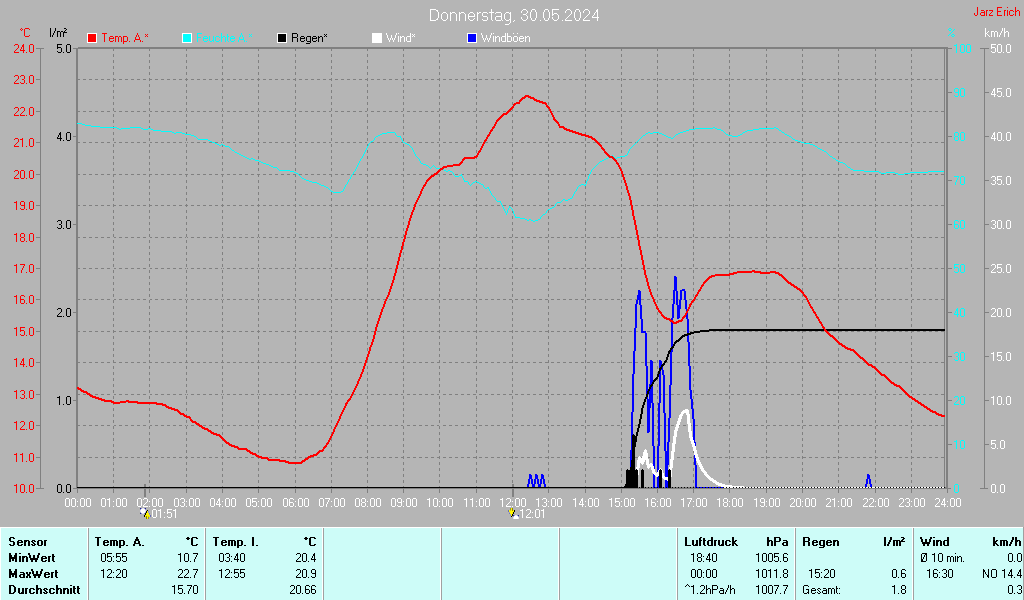The height and width of the screenshot is (600, 1024).
Task: Click the white Wind legend swatch
Action: click(377, 38)
